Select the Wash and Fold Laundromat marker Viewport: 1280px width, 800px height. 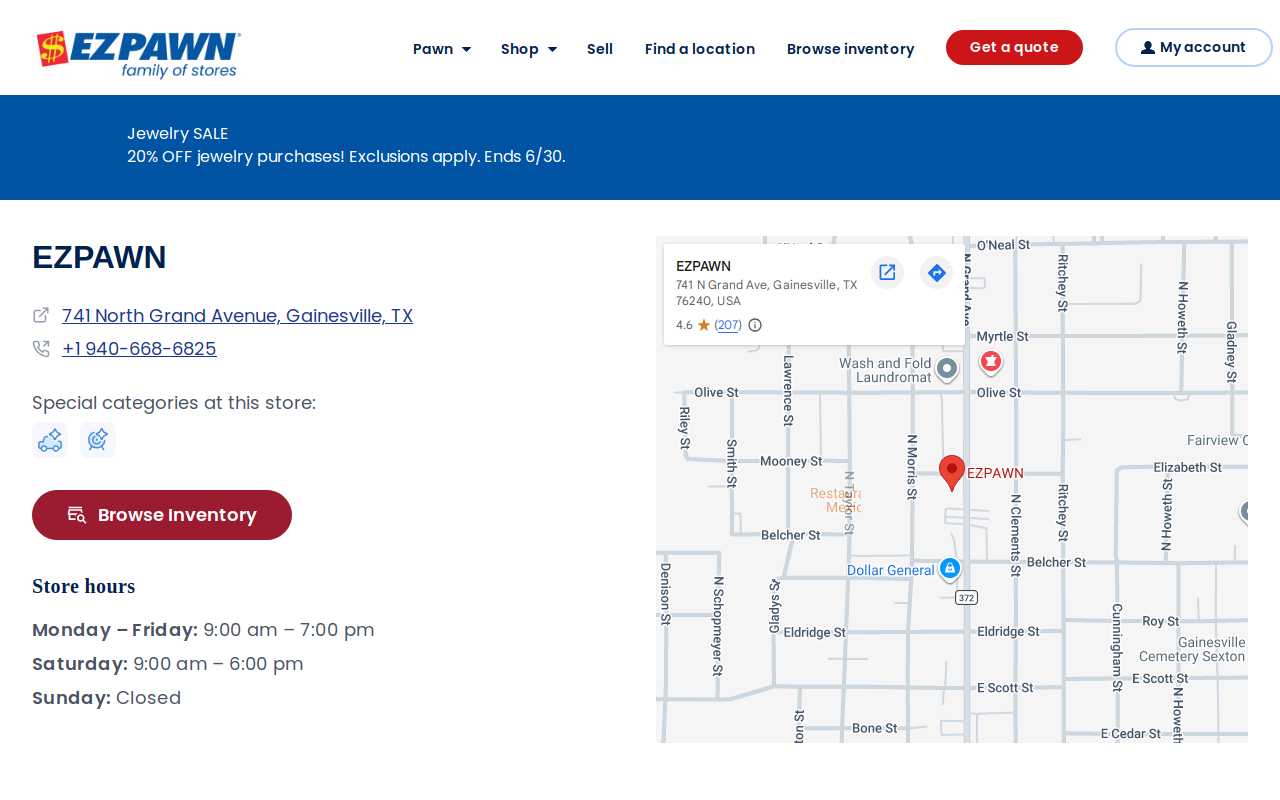[947, 370]
